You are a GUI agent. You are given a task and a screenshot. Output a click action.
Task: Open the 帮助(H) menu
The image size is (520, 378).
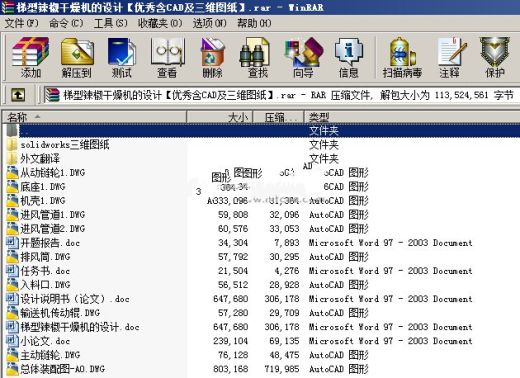[254, 23]
